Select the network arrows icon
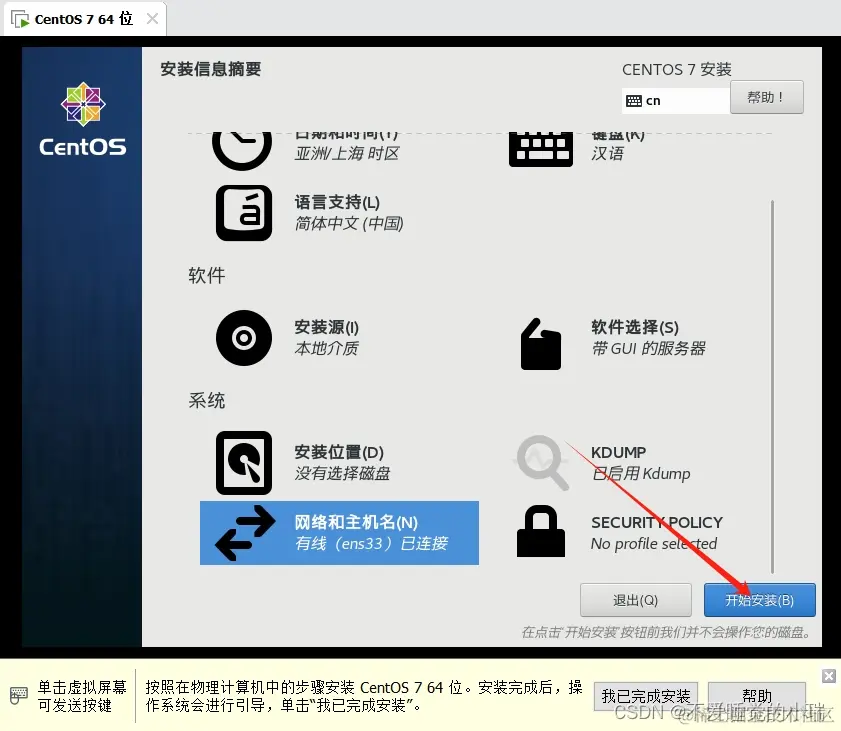The image size is (841, 731). [x=245, y=533]
